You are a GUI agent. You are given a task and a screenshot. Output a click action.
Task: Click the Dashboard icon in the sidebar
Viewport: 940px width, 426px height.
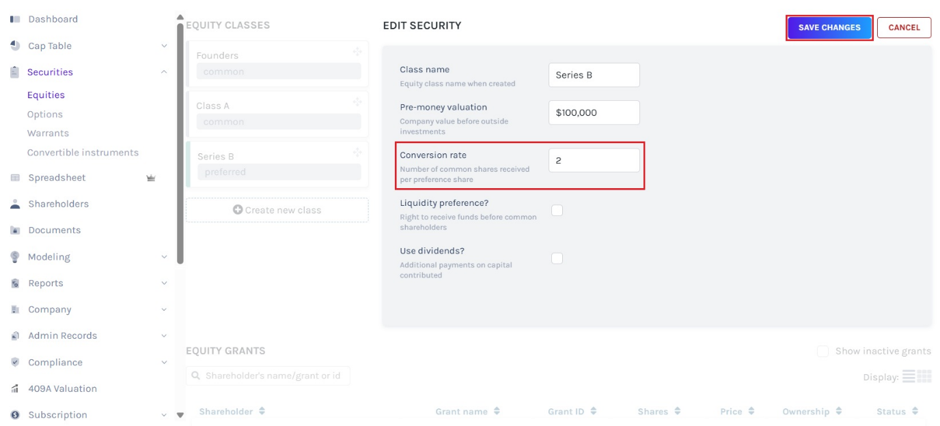pos(16,19)
